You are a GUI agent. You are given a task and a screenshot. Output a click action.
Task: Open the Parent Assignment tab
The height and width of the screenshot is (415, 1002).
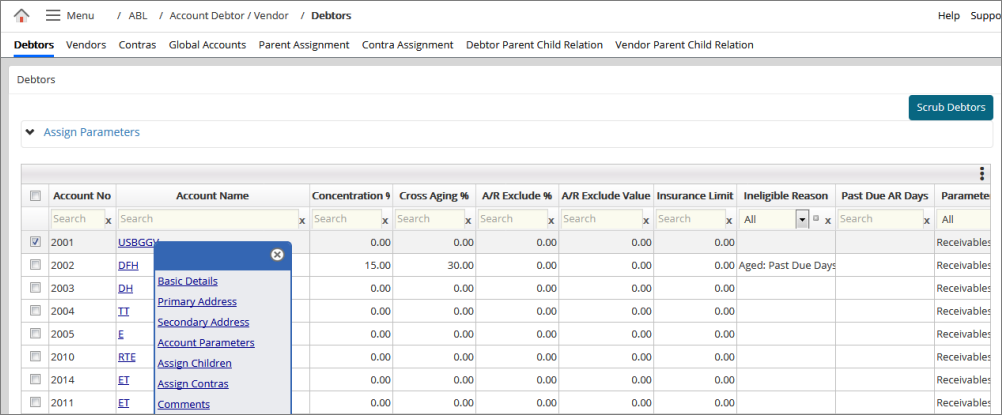tap(304, 45)
